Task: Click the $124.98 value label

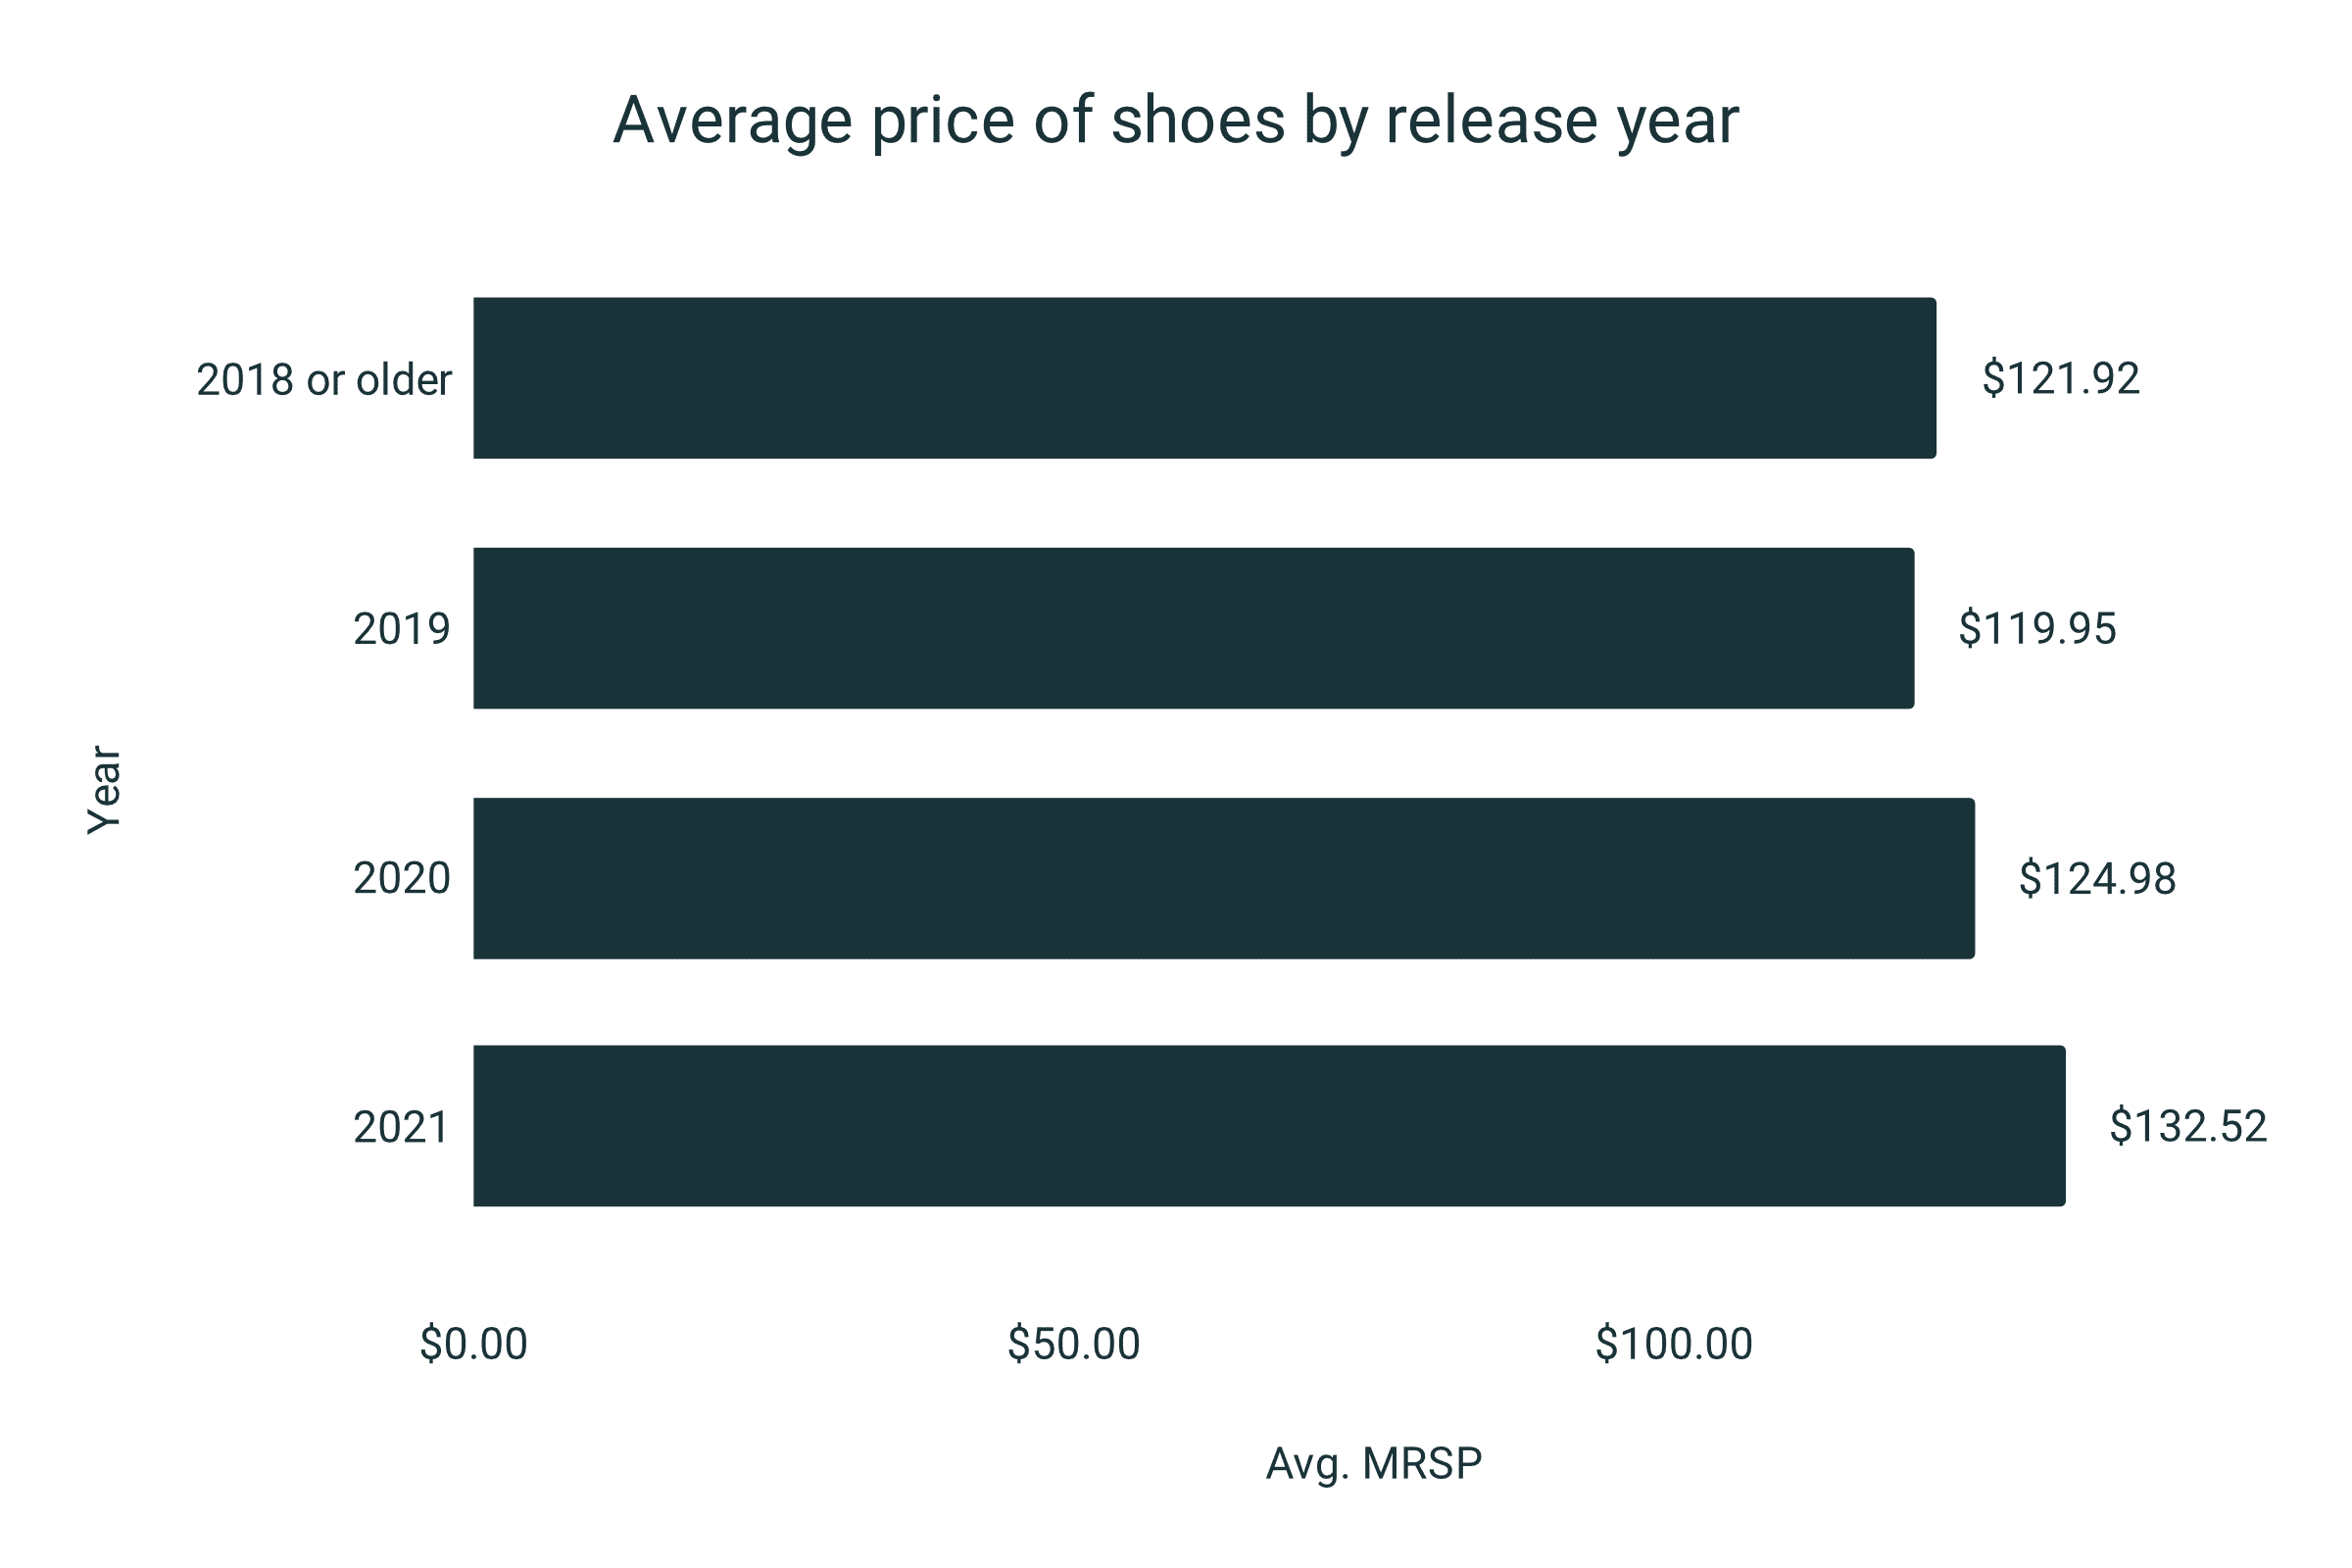Action: pyautogui.click(x=2097, y=879)
